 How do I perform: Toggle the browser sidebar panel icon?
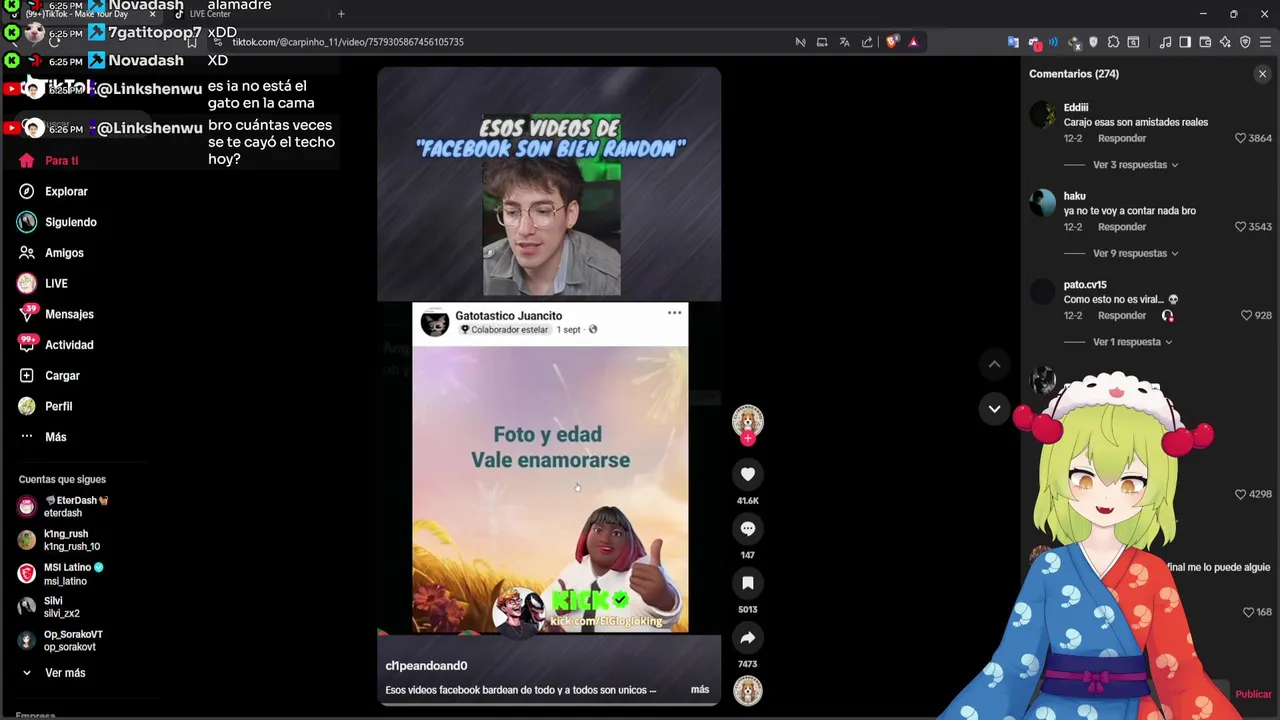(x=1185, y=42)
